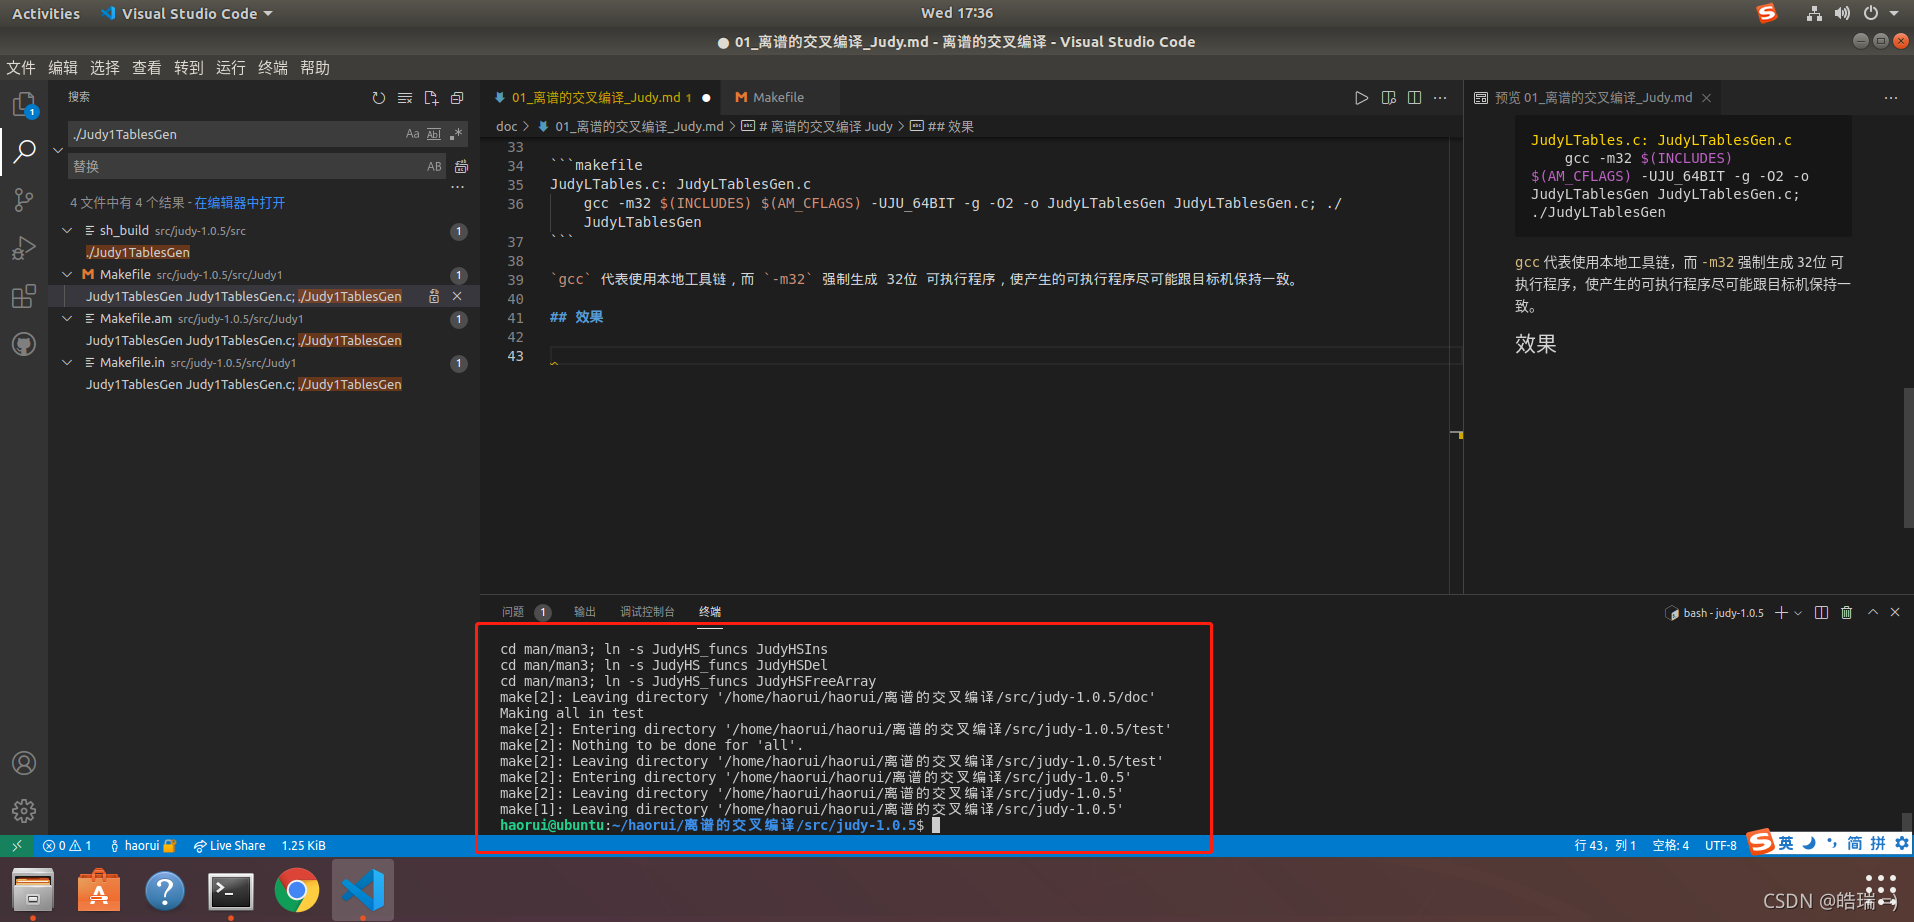1914x922 pixels.
Task: Open editor more actions ellipsis
Action: tap(1440, 98)
